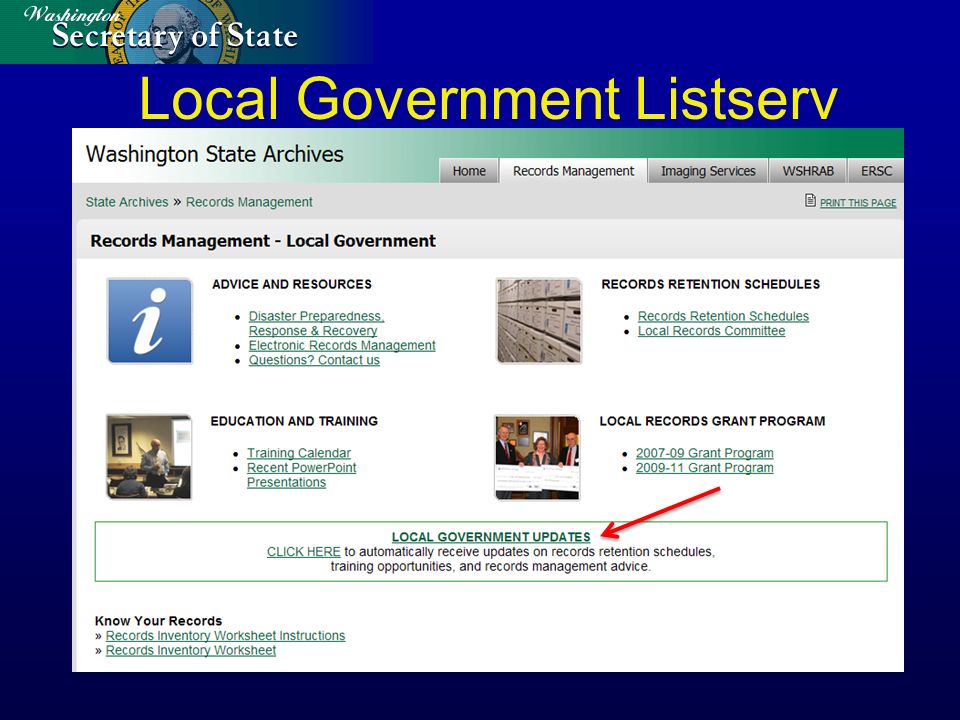This screenshot has height=720, width=960.
Task: Open the 2007-09 Grant Program link
Action: (705, 453)
